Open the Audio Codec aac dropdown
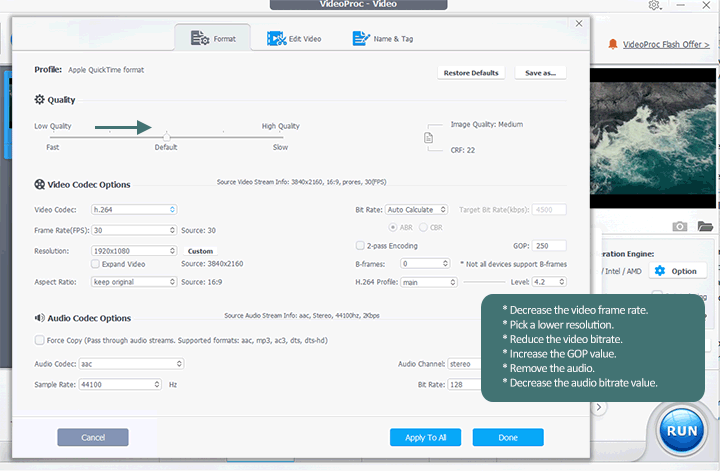720x471 pixels. tap(131, 364)
